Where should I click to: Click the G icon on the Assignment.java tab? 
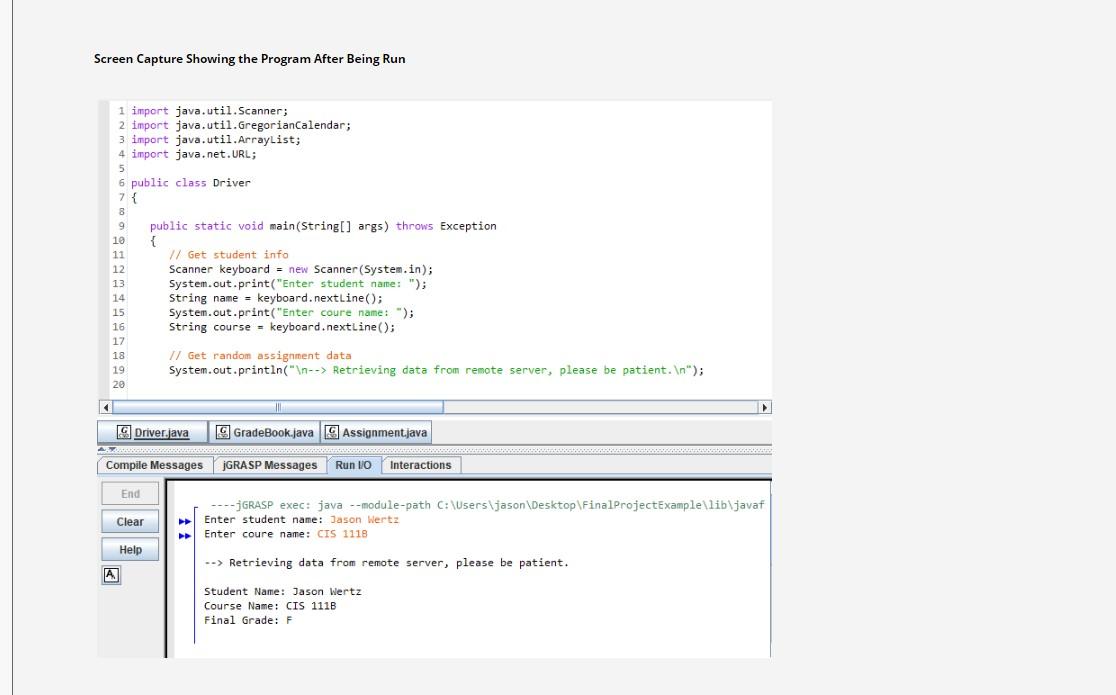click(x=330, y=432)
